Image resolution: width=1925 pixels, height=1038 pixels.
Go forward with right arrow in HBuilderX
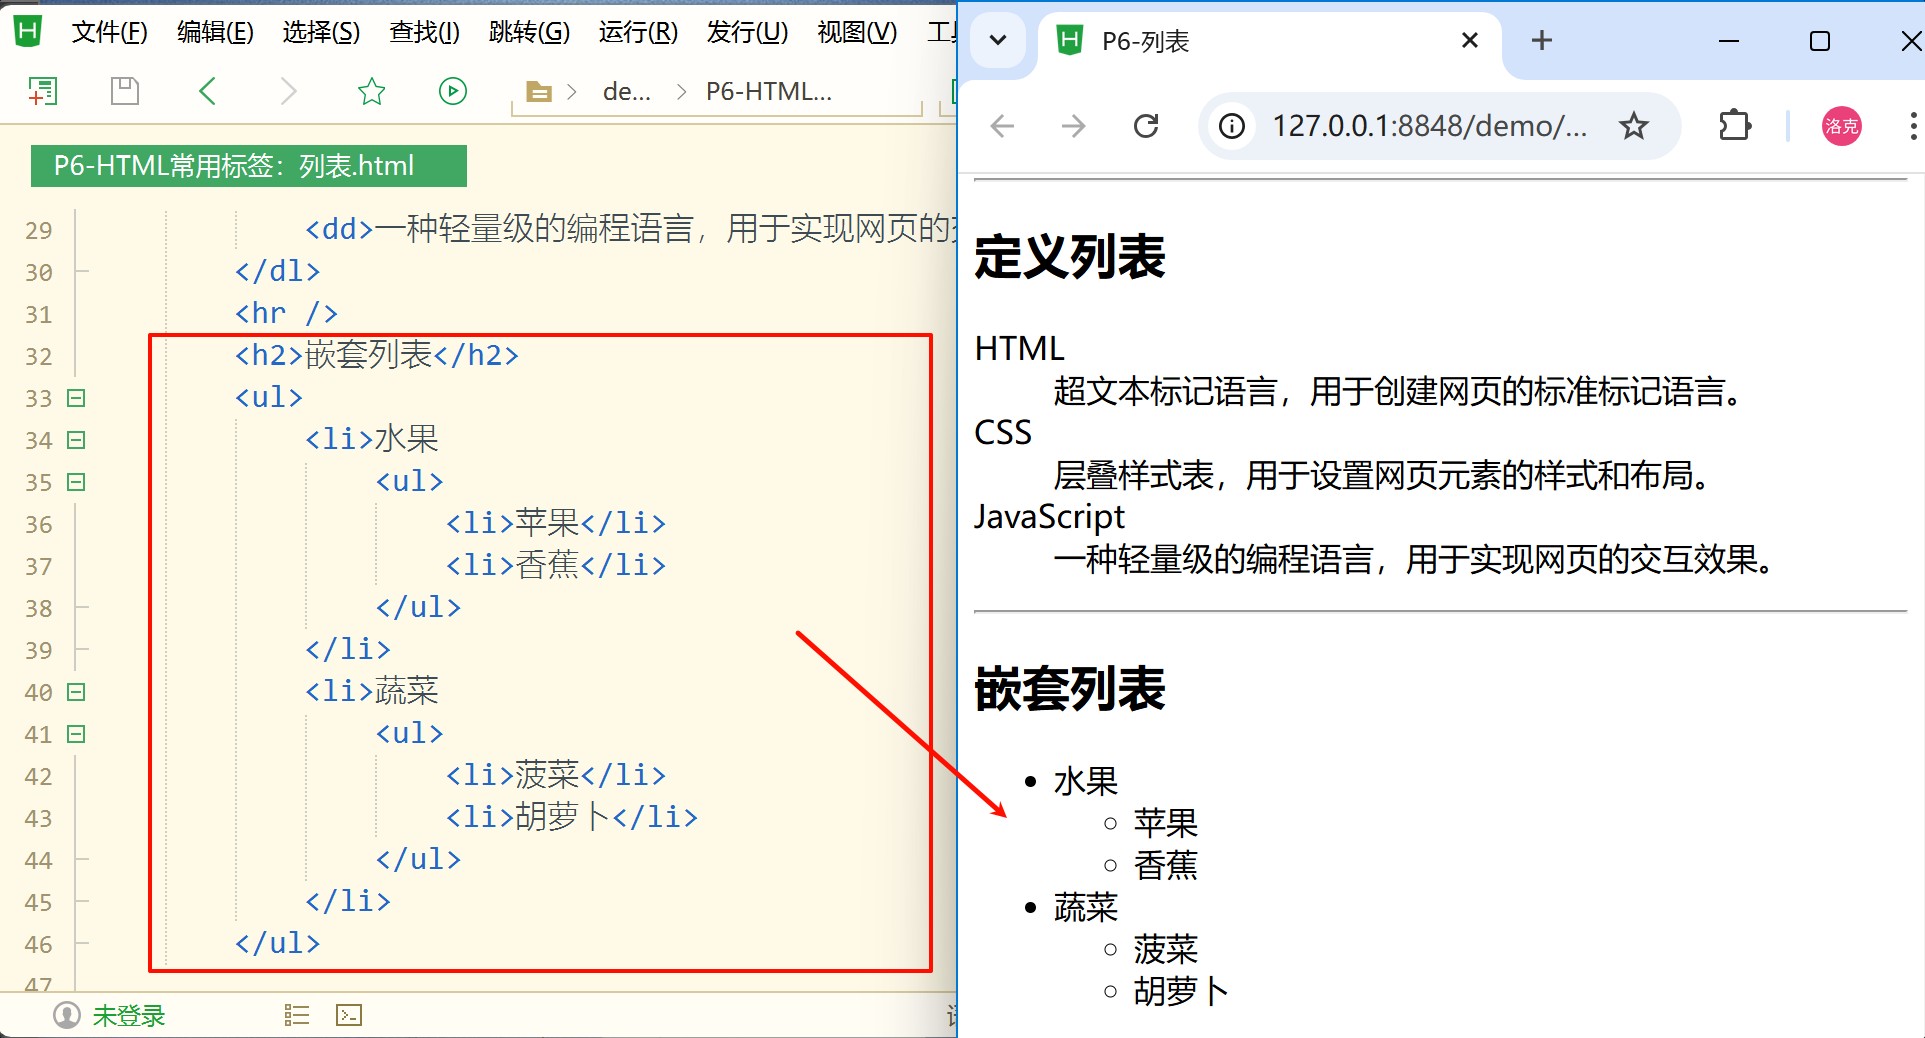[x=288, y=91]
